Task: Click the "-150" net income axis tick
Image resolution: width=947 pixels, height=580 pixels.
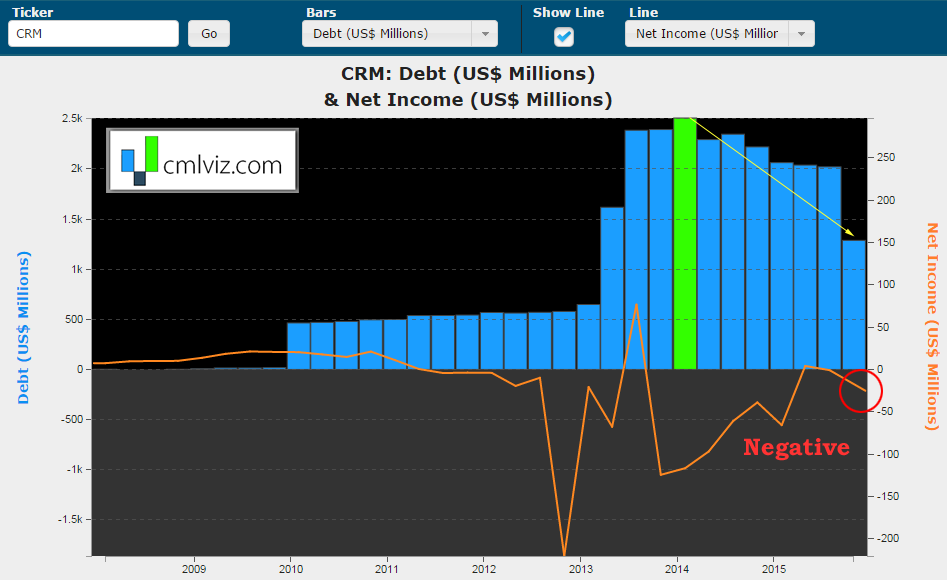Action: [x=887, y=497]
